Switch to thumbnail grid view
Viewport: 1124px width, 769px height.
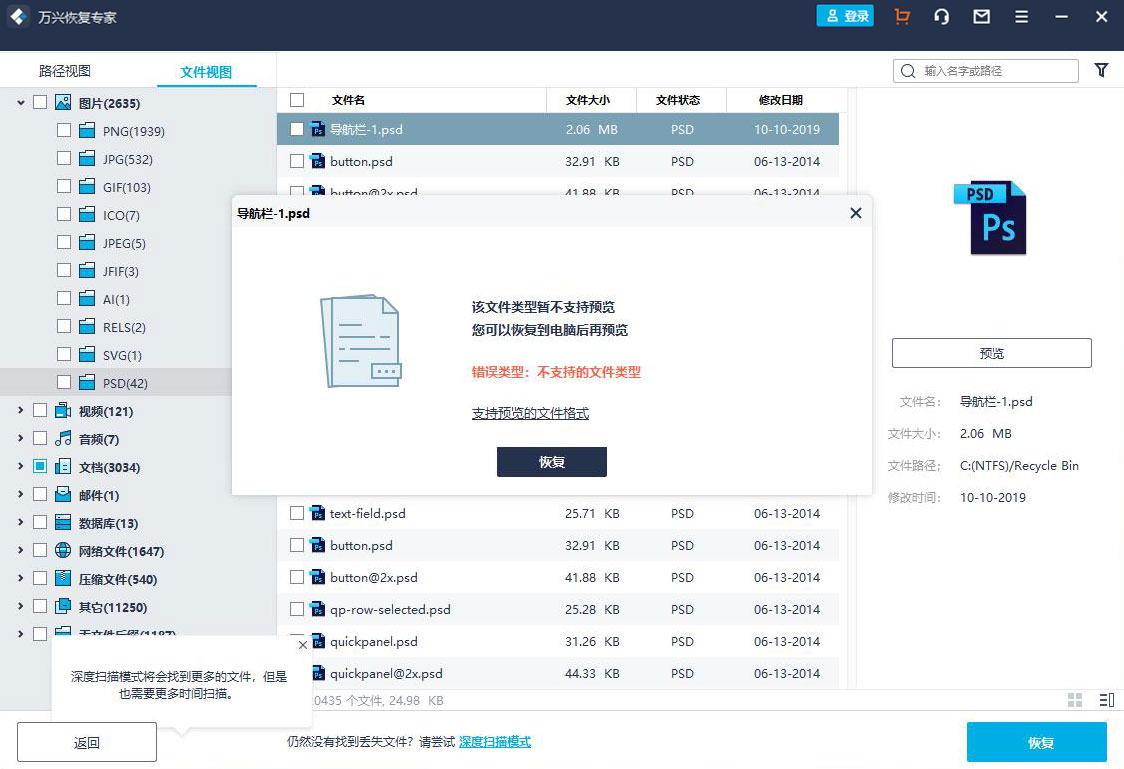[x=1075, y=700]
